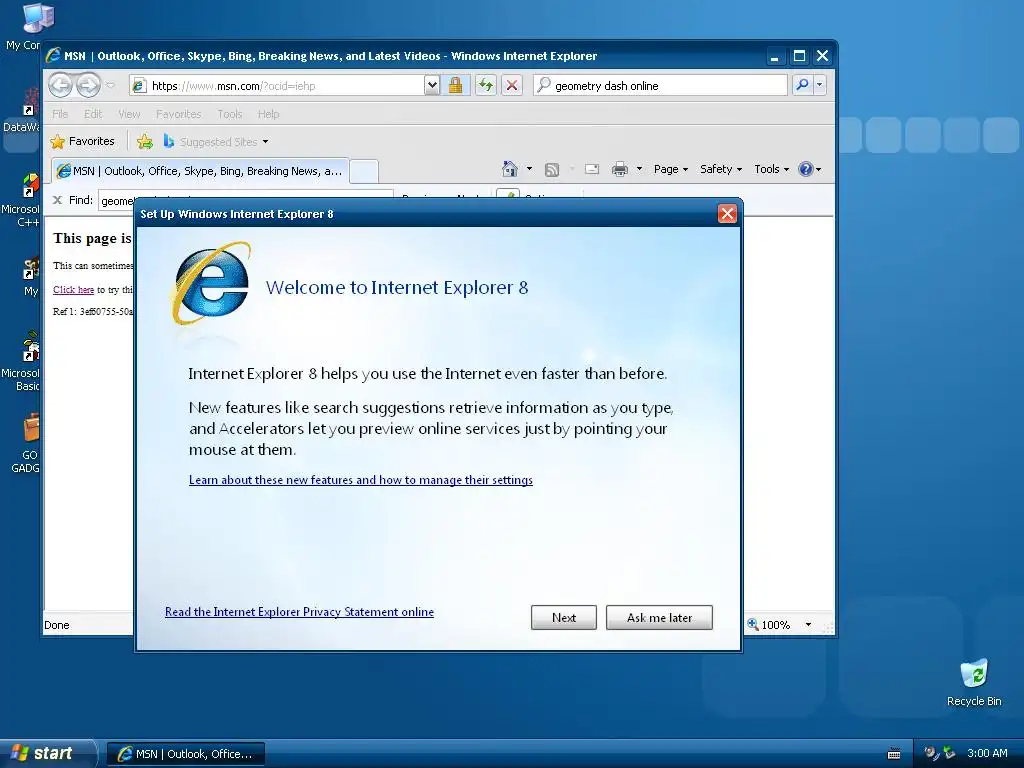Expand the 100% zoom level dropdown
This screenshot has width=1024, height=768.
[x=808, y=625]
